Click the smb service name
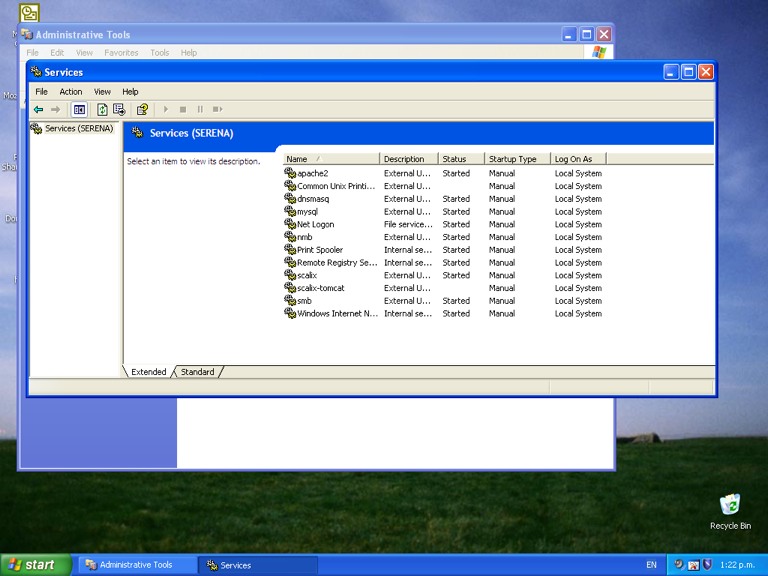The width and height of the screenshot is (768, 576). (304, 301)
